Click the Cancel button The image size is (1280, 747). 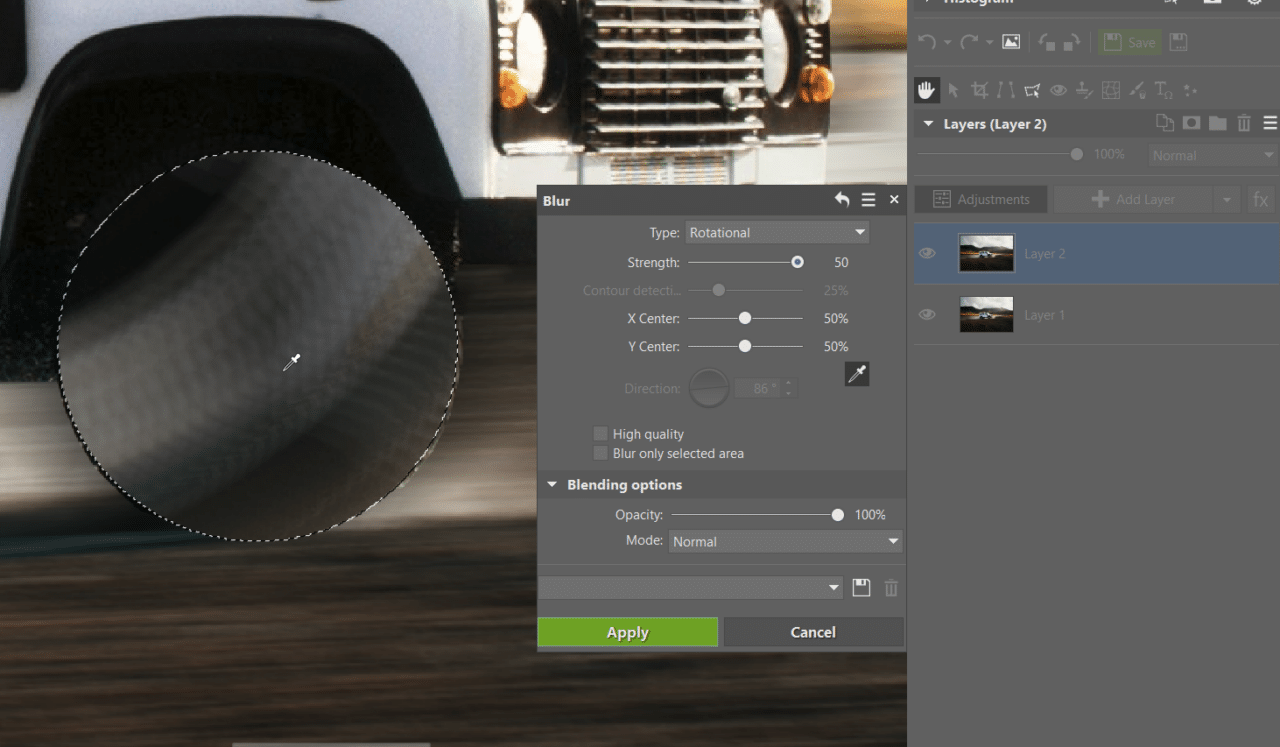813,632
